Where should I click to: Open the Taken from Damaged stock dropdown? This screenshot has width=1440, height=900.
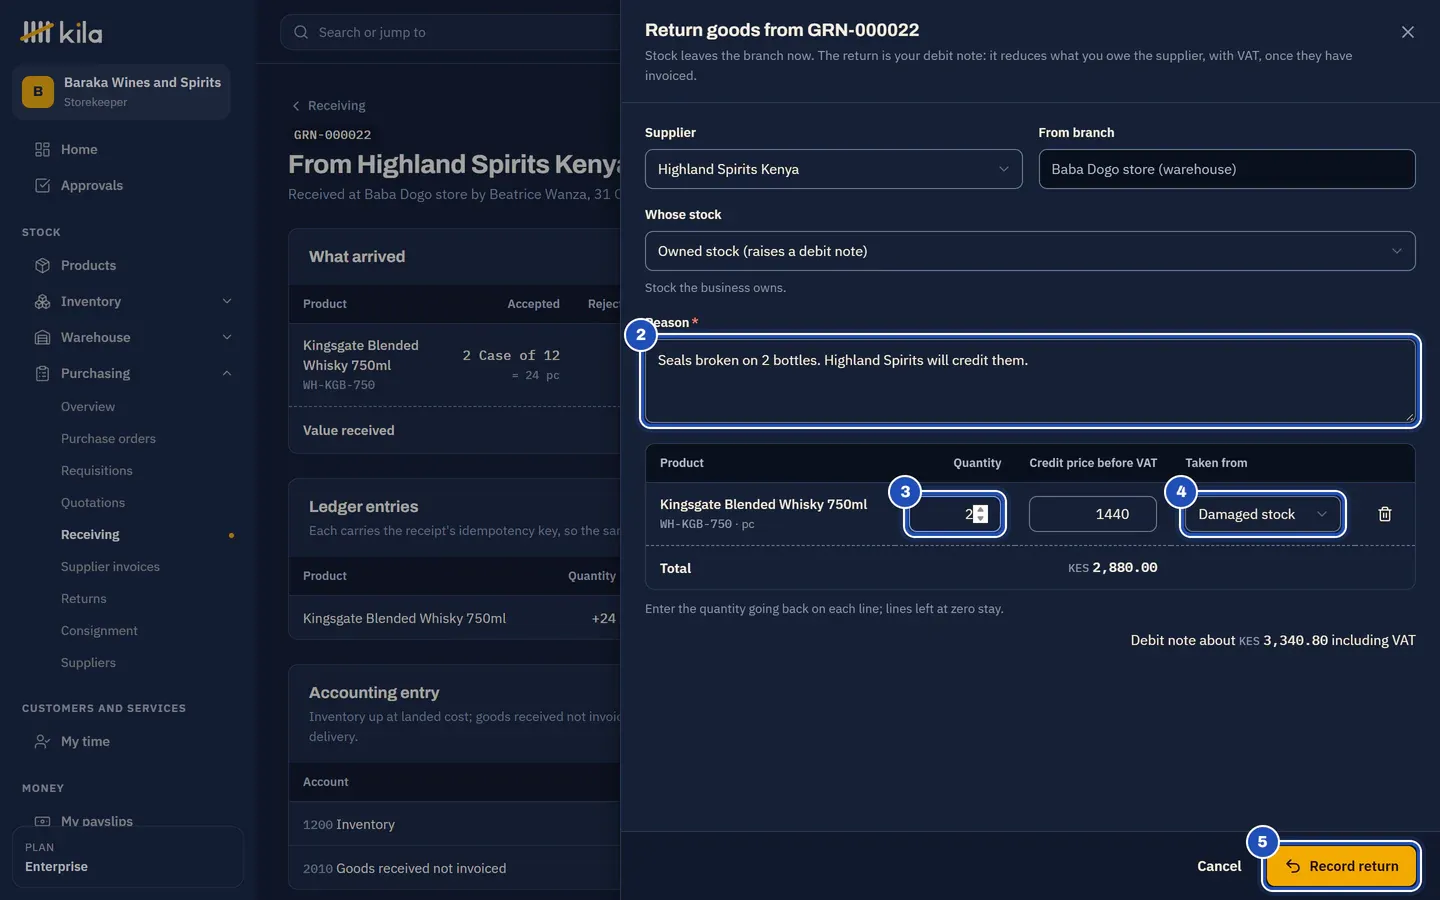[x=1262, y=514]
